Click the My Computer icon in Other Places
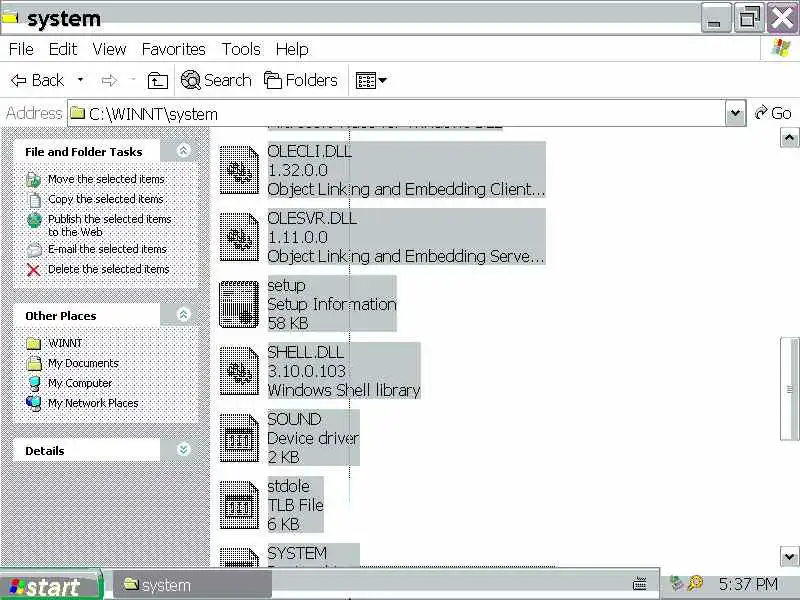This screenshot has height=600, width=800. tap(34, 384)
